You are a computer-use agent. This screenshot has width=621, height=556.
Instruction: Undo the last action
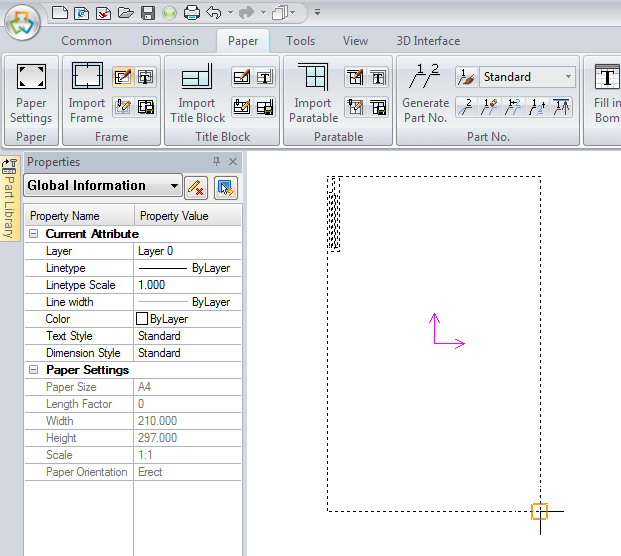click(x=214, y=13)
